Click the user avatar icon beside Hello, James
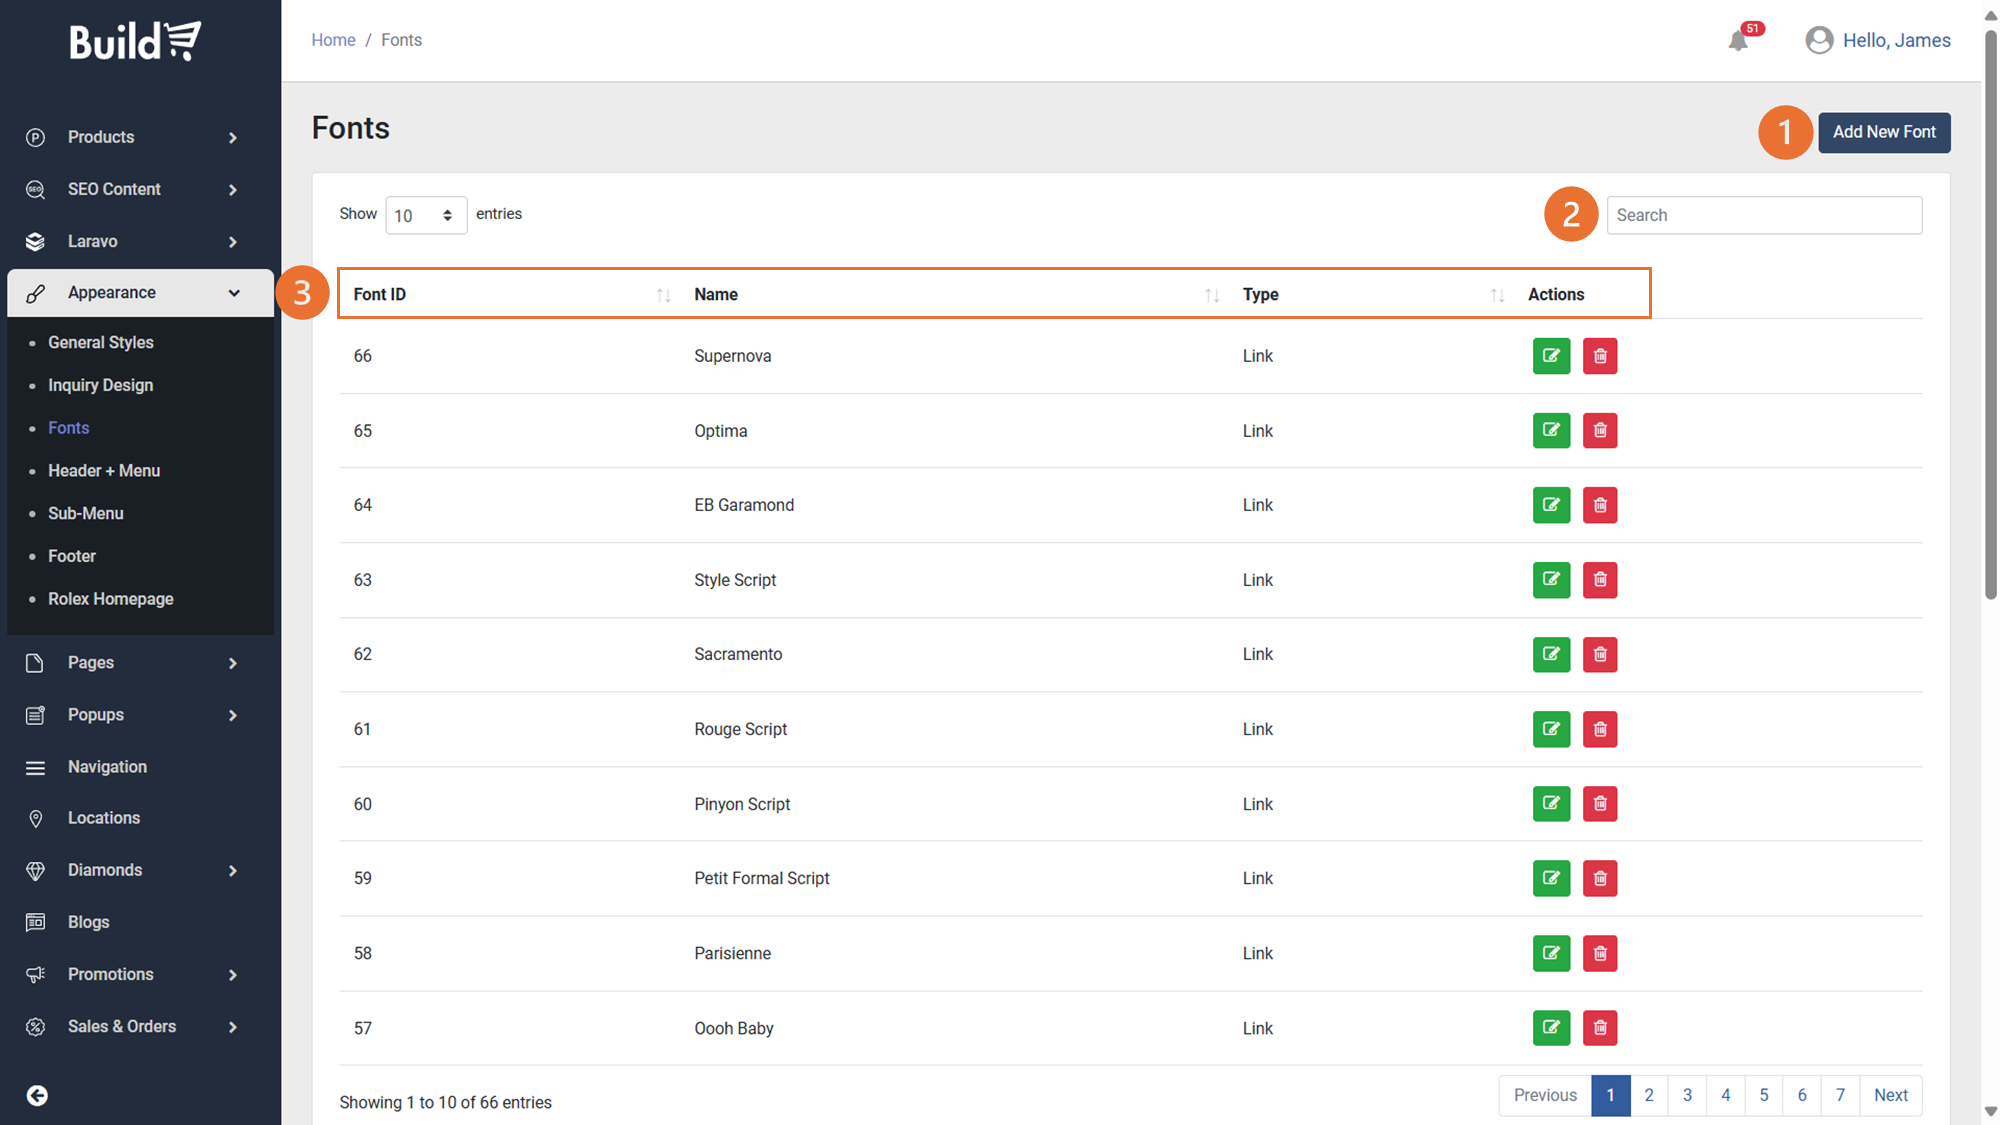2000x1125 pixels. click(1819, 40)
